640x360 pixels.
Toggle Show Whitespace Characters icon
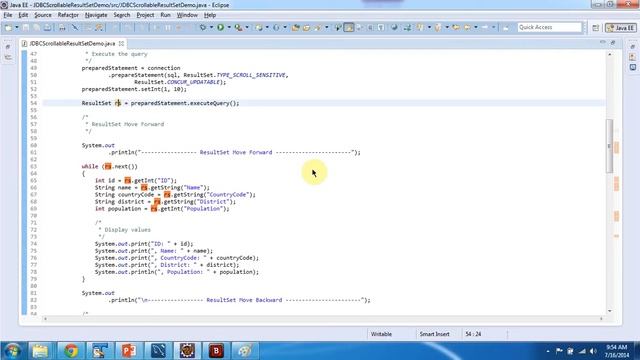pyautogui.click(x=381, y=27)
